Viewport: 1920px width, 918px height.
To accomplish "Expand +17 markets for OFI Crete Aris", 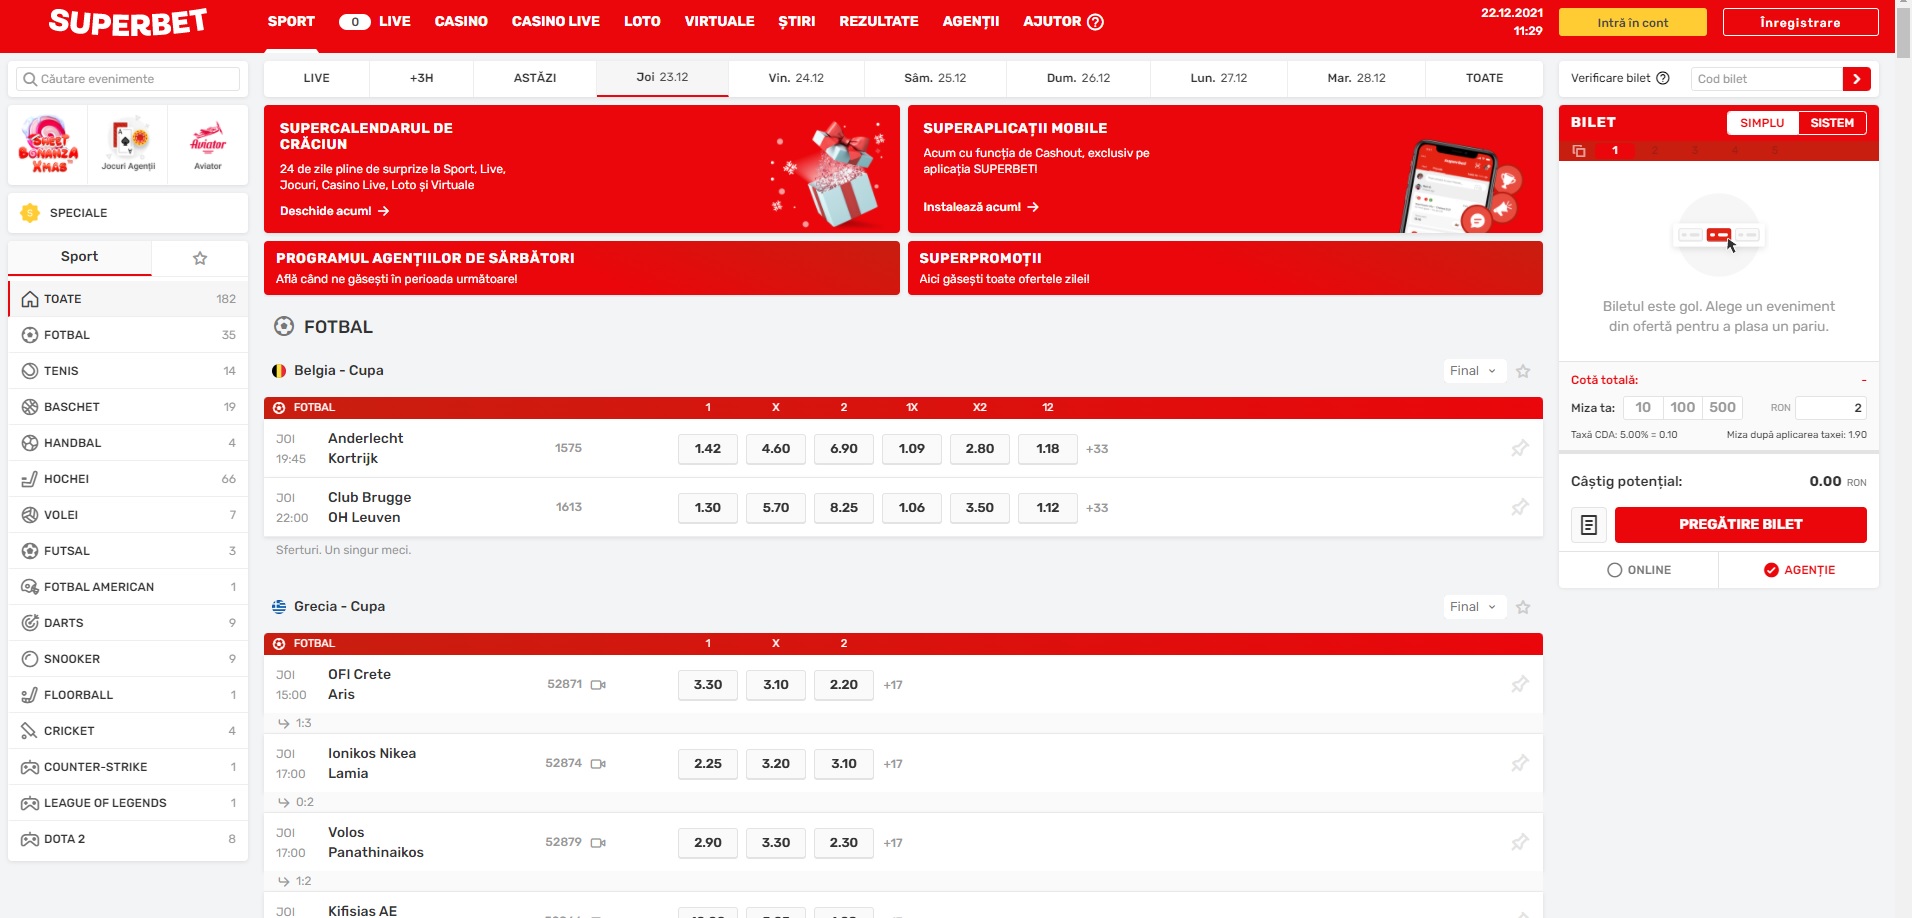I will click(893, 685).
